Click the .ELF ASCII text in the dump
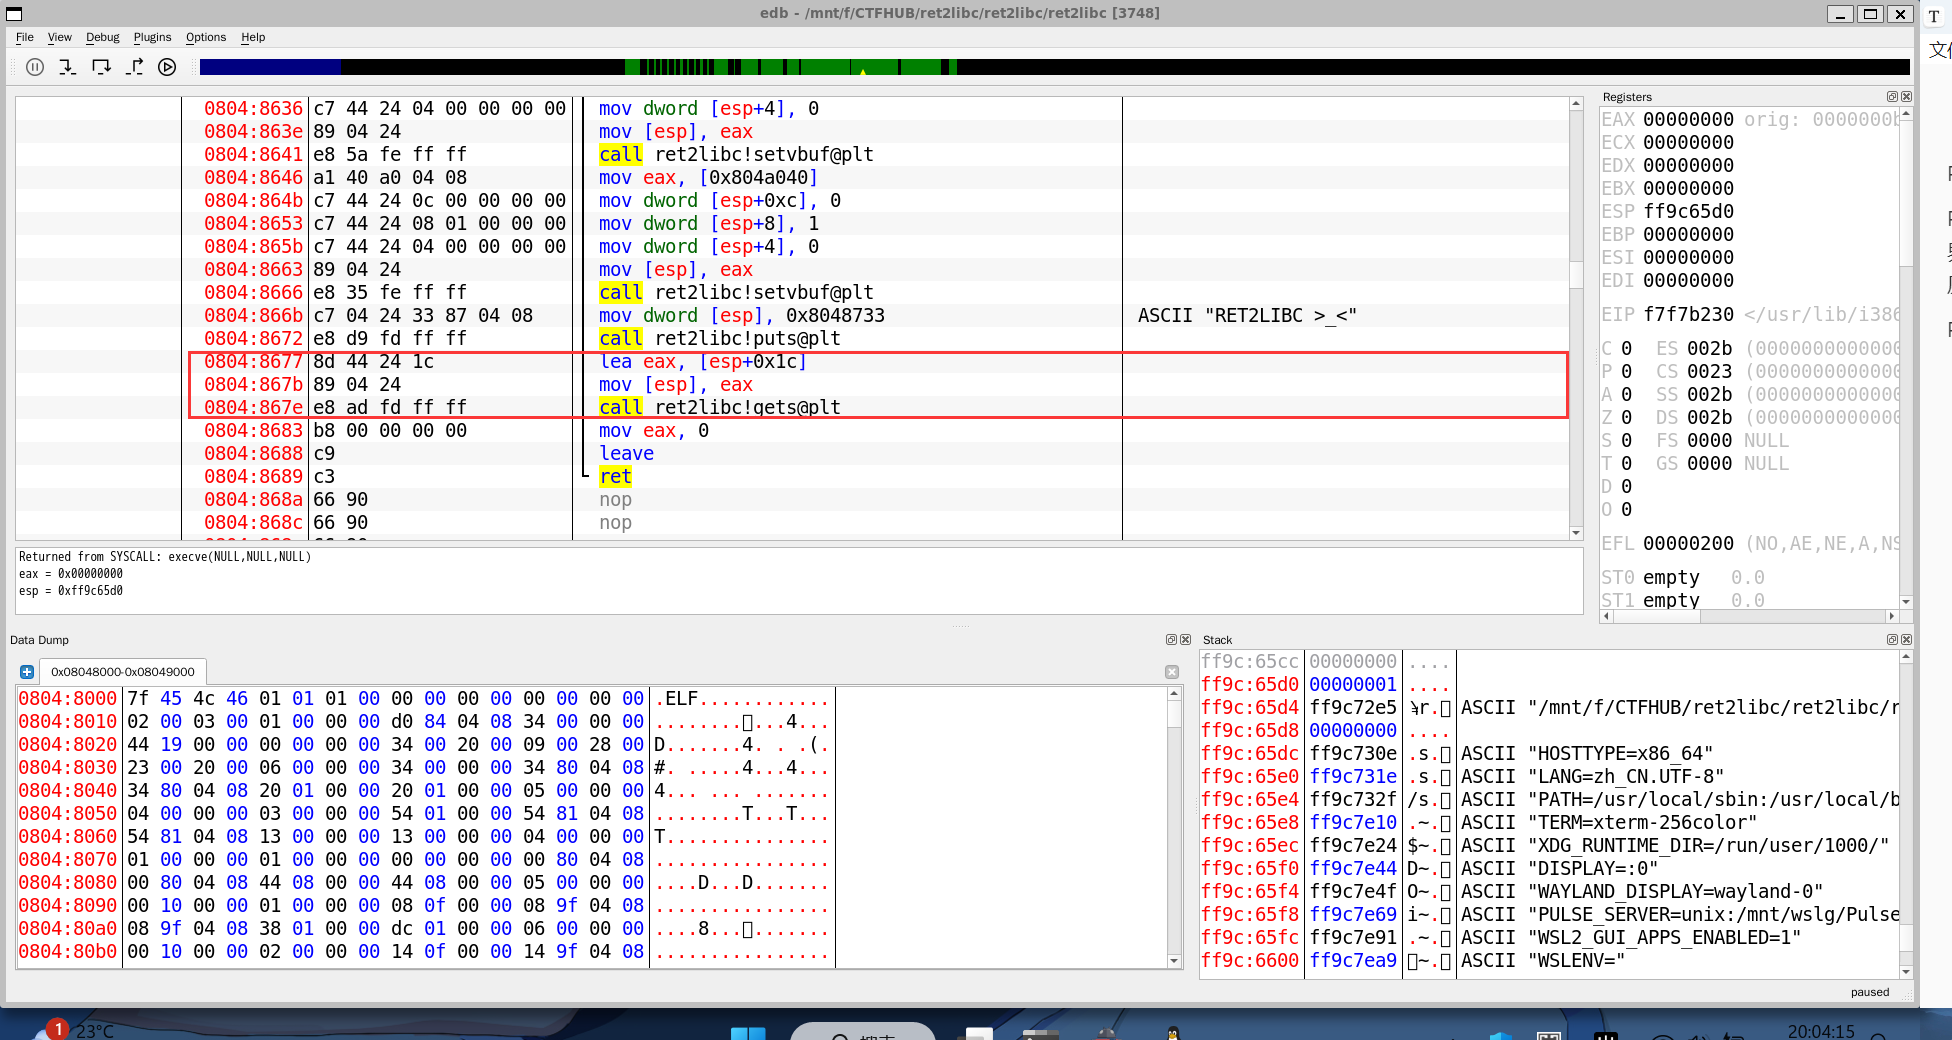 point(676,698)
